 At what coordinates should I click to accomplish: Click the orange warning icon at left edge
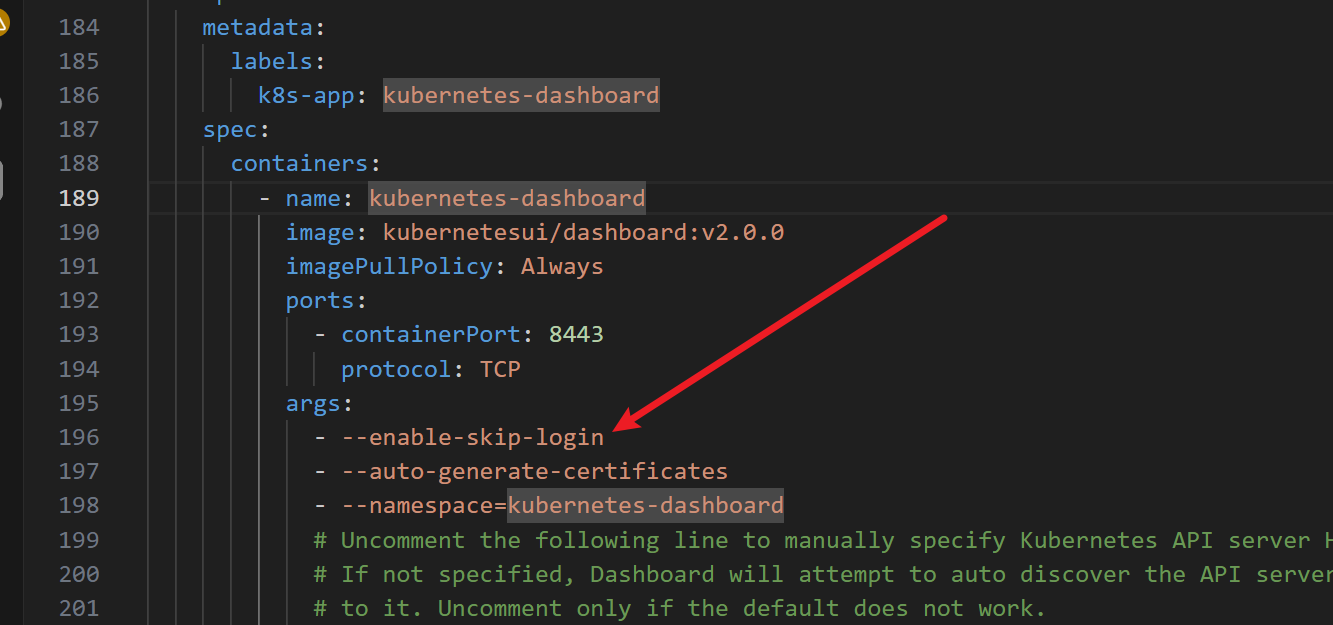click(x=3, y=20)
